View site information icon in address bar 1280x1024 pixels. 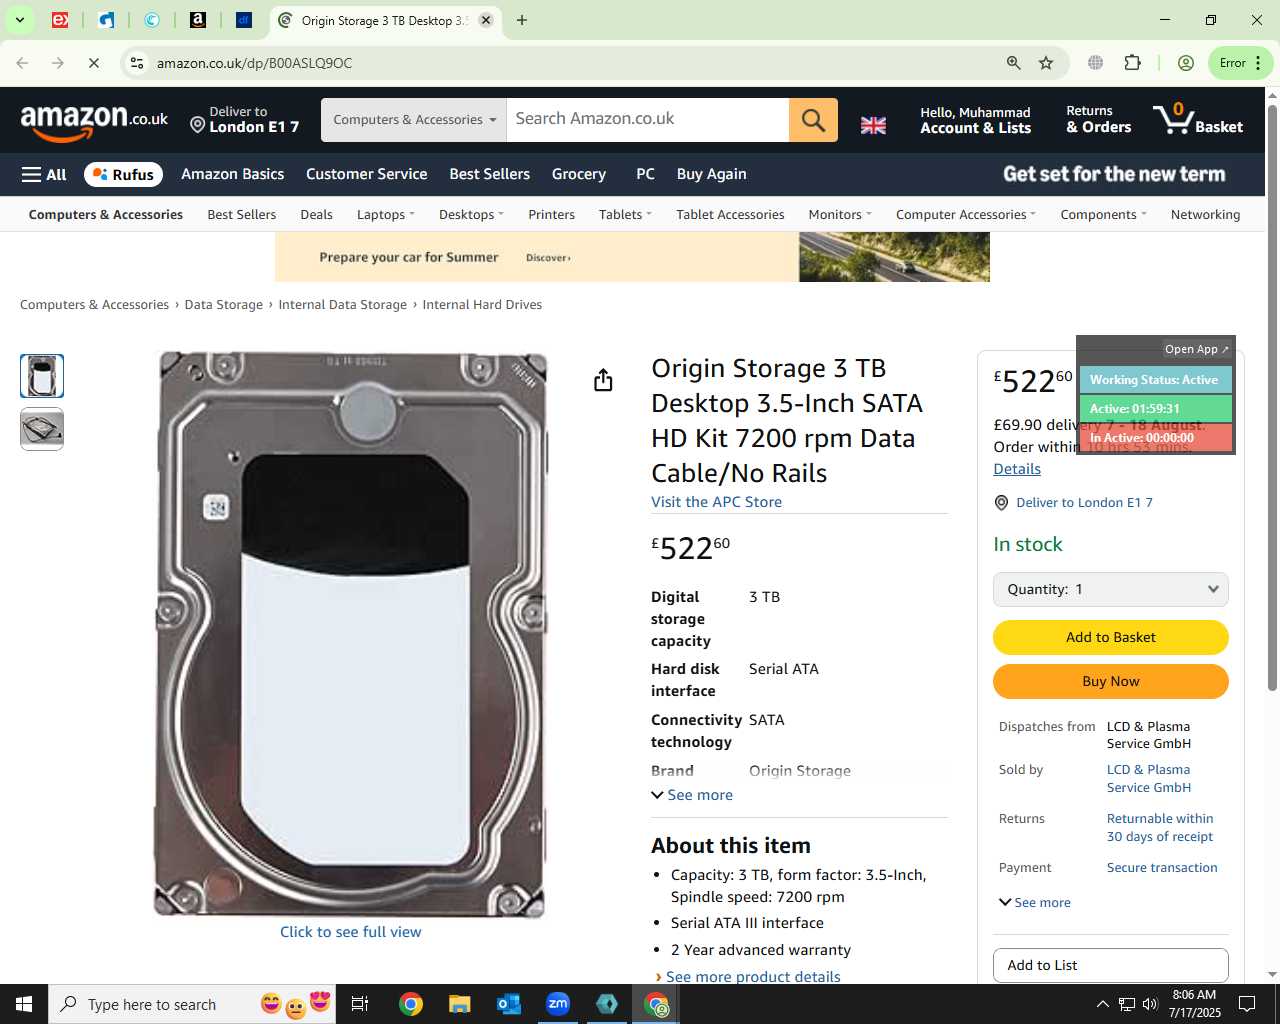tap(137, 63)
